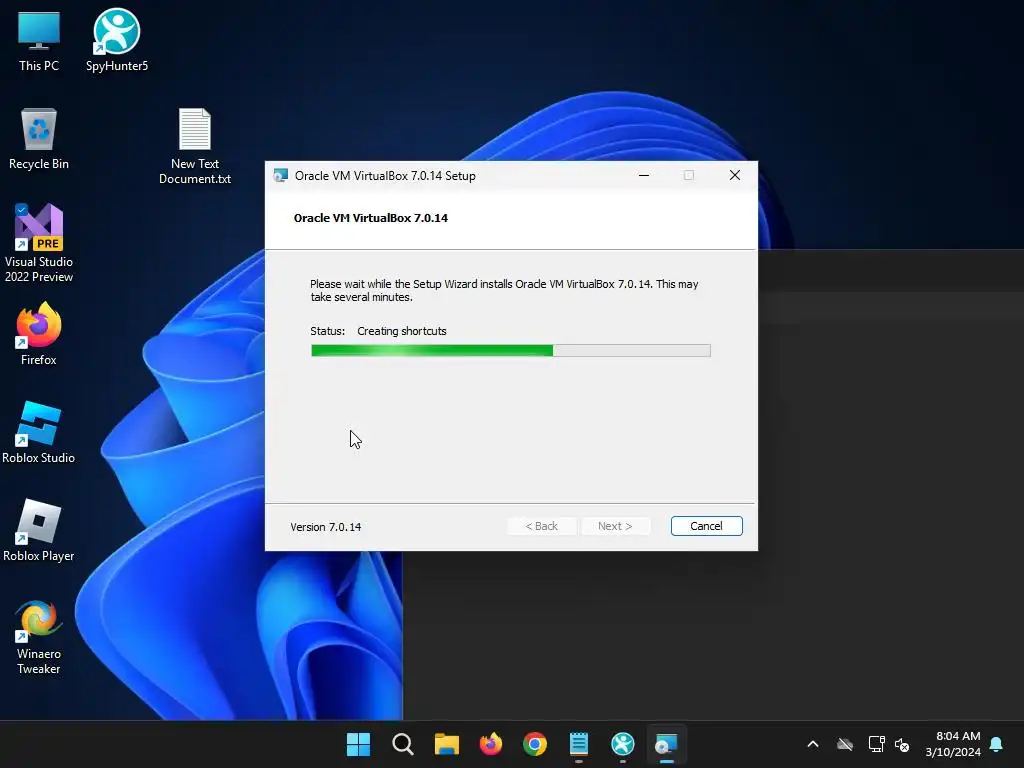Select Visual Studio 2022 Preview shortcut

[39, 243]
